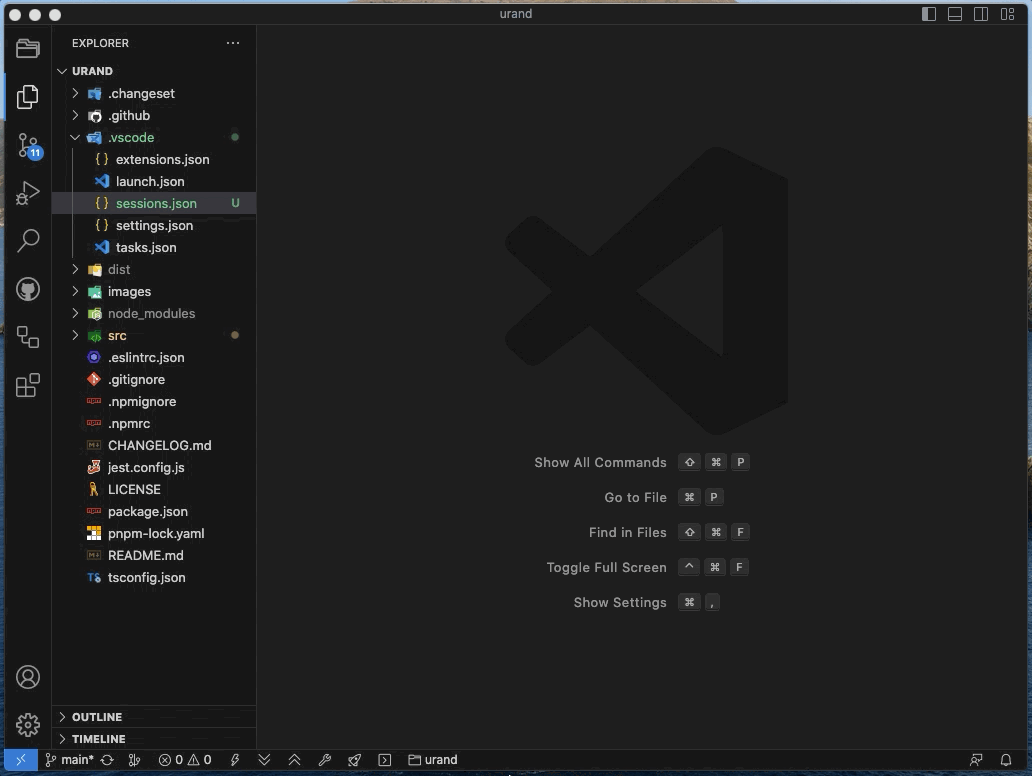Synchronize changes from status bar
This screenshot has height=776, width=1032.
[x=107, y=760]
